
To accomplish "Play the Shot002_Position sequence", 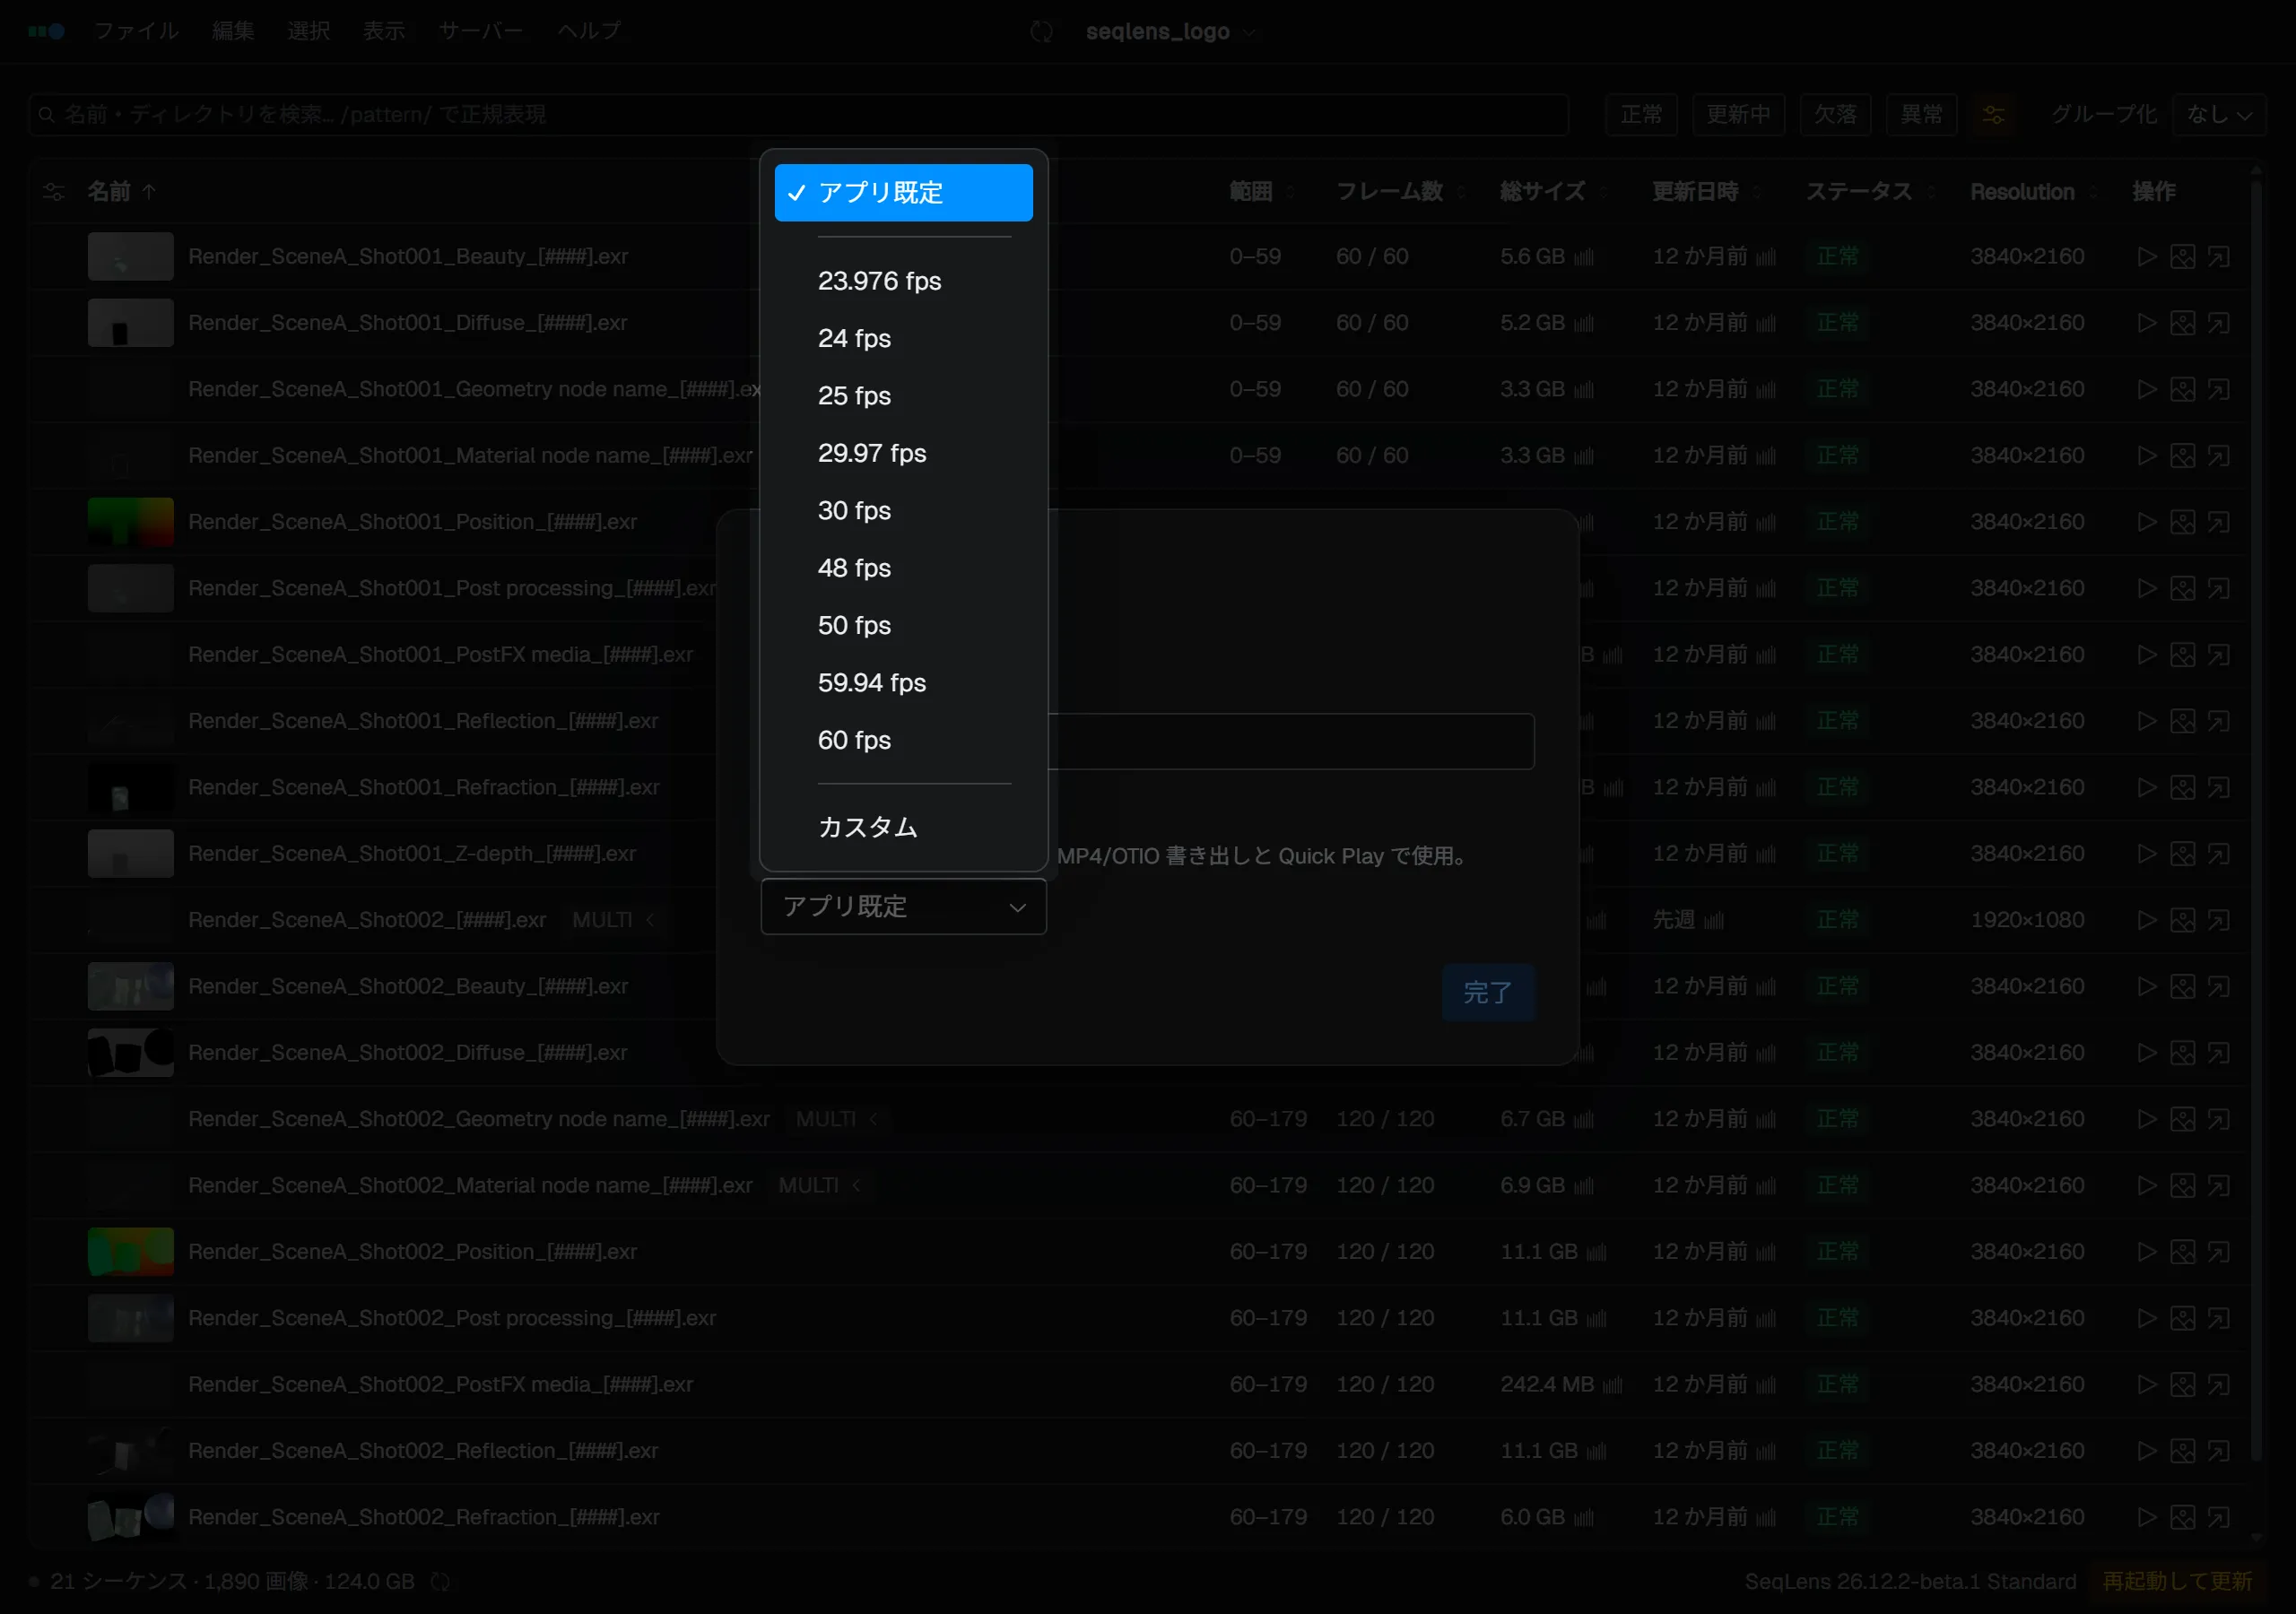I will pyautogui.click(x=2147, y=1252).
